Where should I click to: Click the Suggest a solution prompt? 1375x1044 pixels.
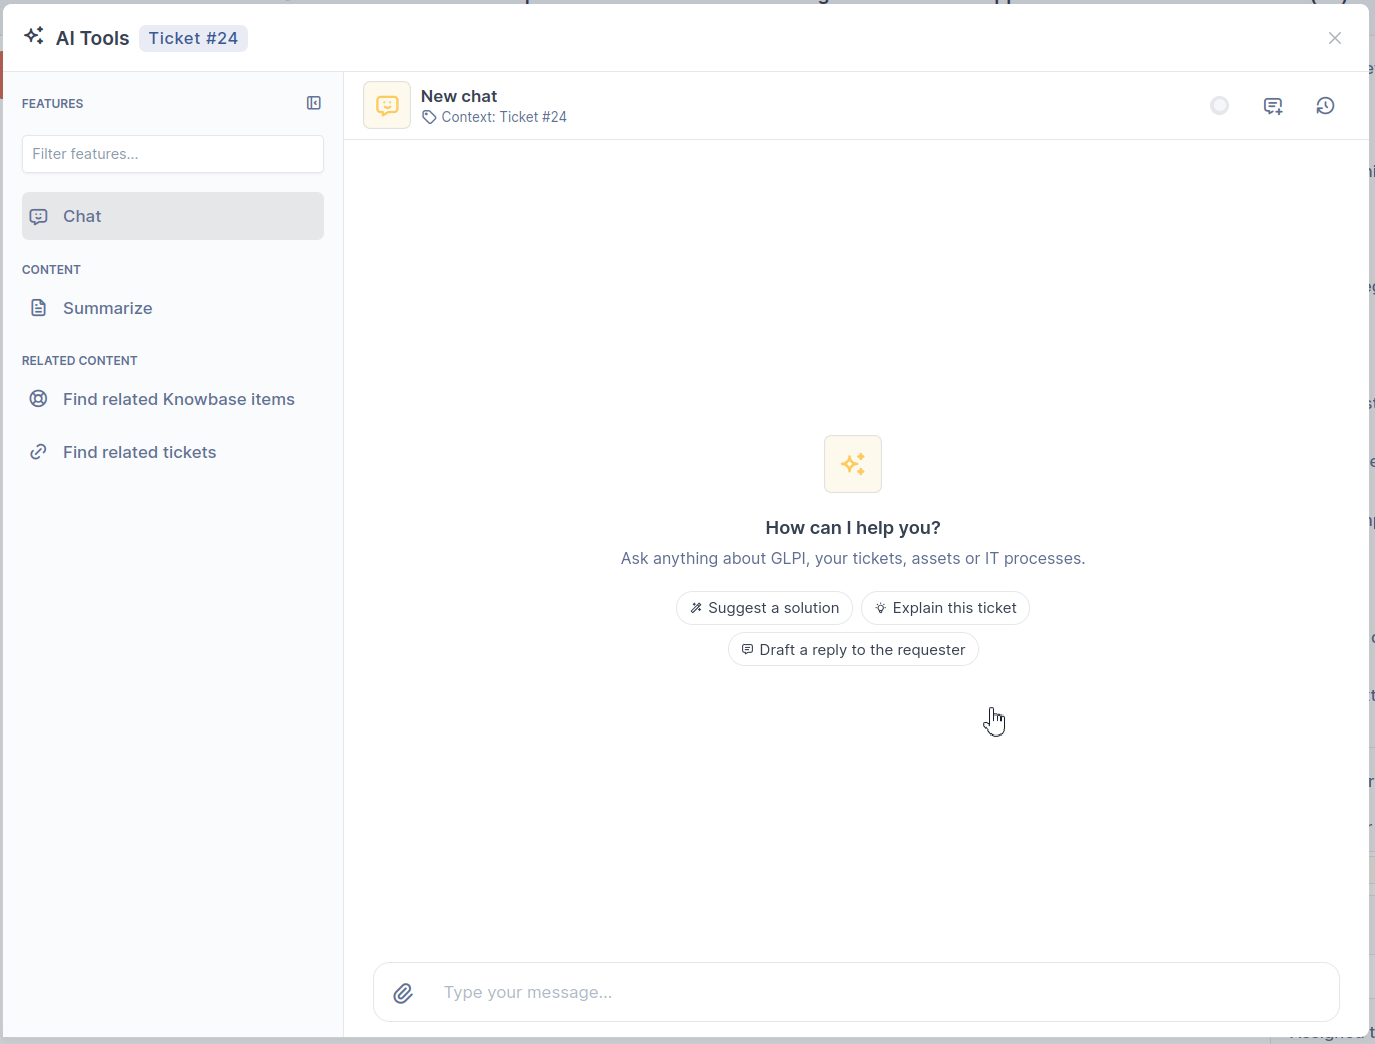(x=764, y=608)
